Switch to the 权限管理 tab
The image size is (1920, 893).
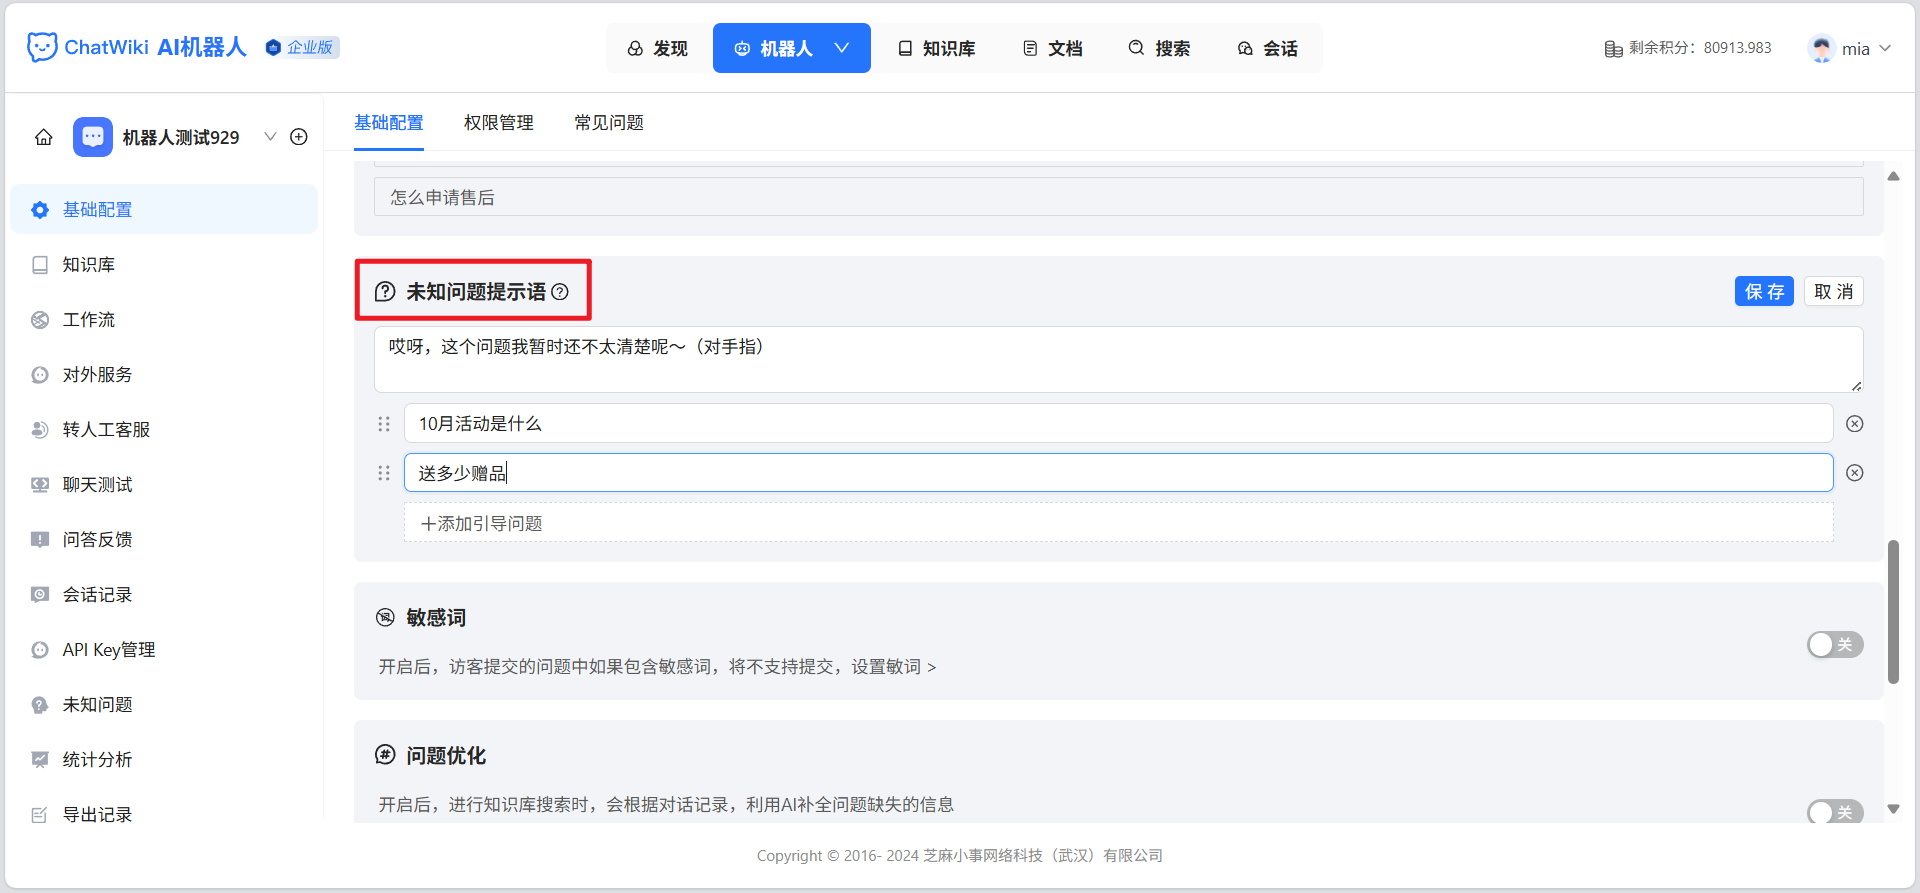[499, 123]
